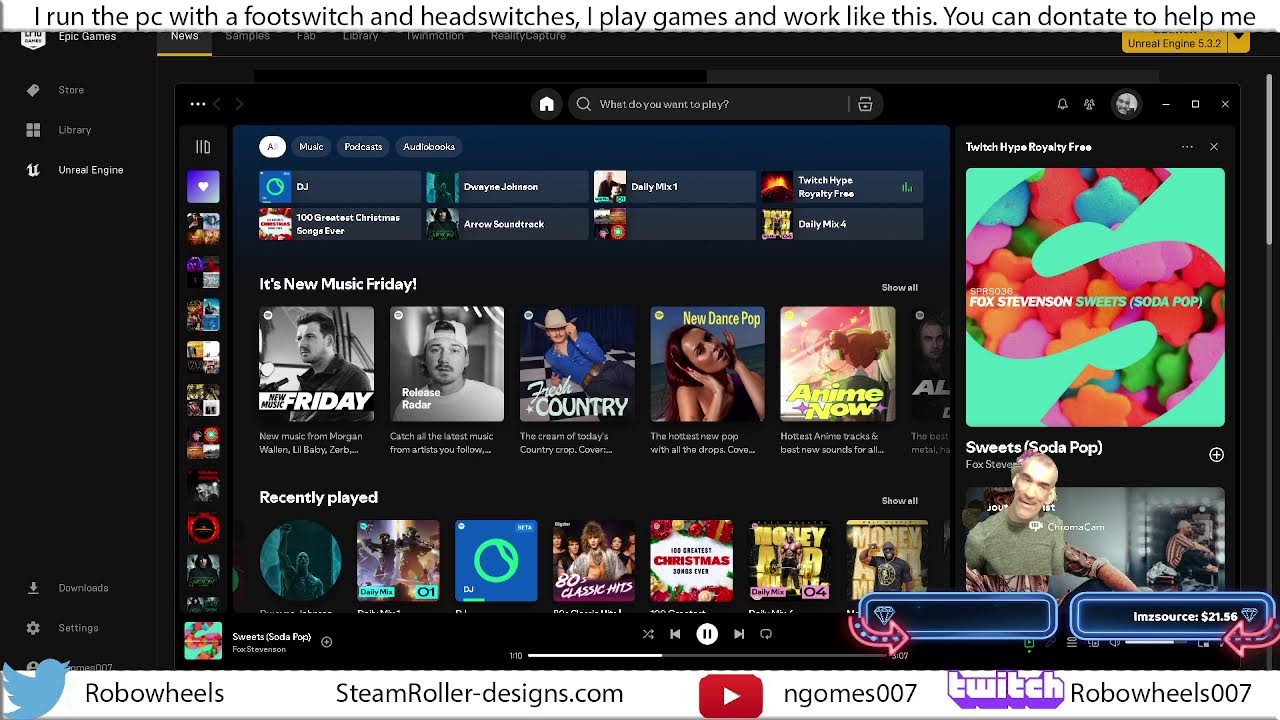Switch to Samples tab in Epic Launcher

[247, 36]
